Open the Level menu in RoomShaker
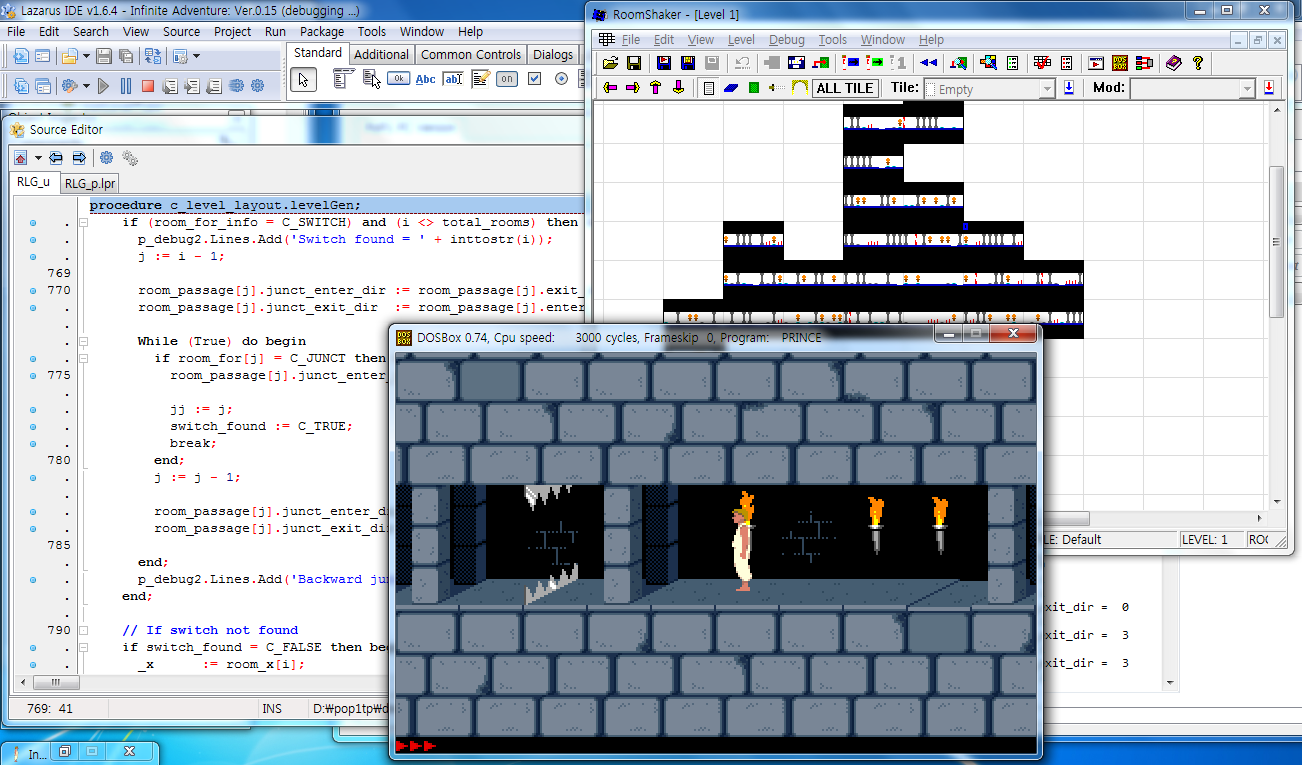The height and width of the screenshot is (765, 1302). pos(741,40)
